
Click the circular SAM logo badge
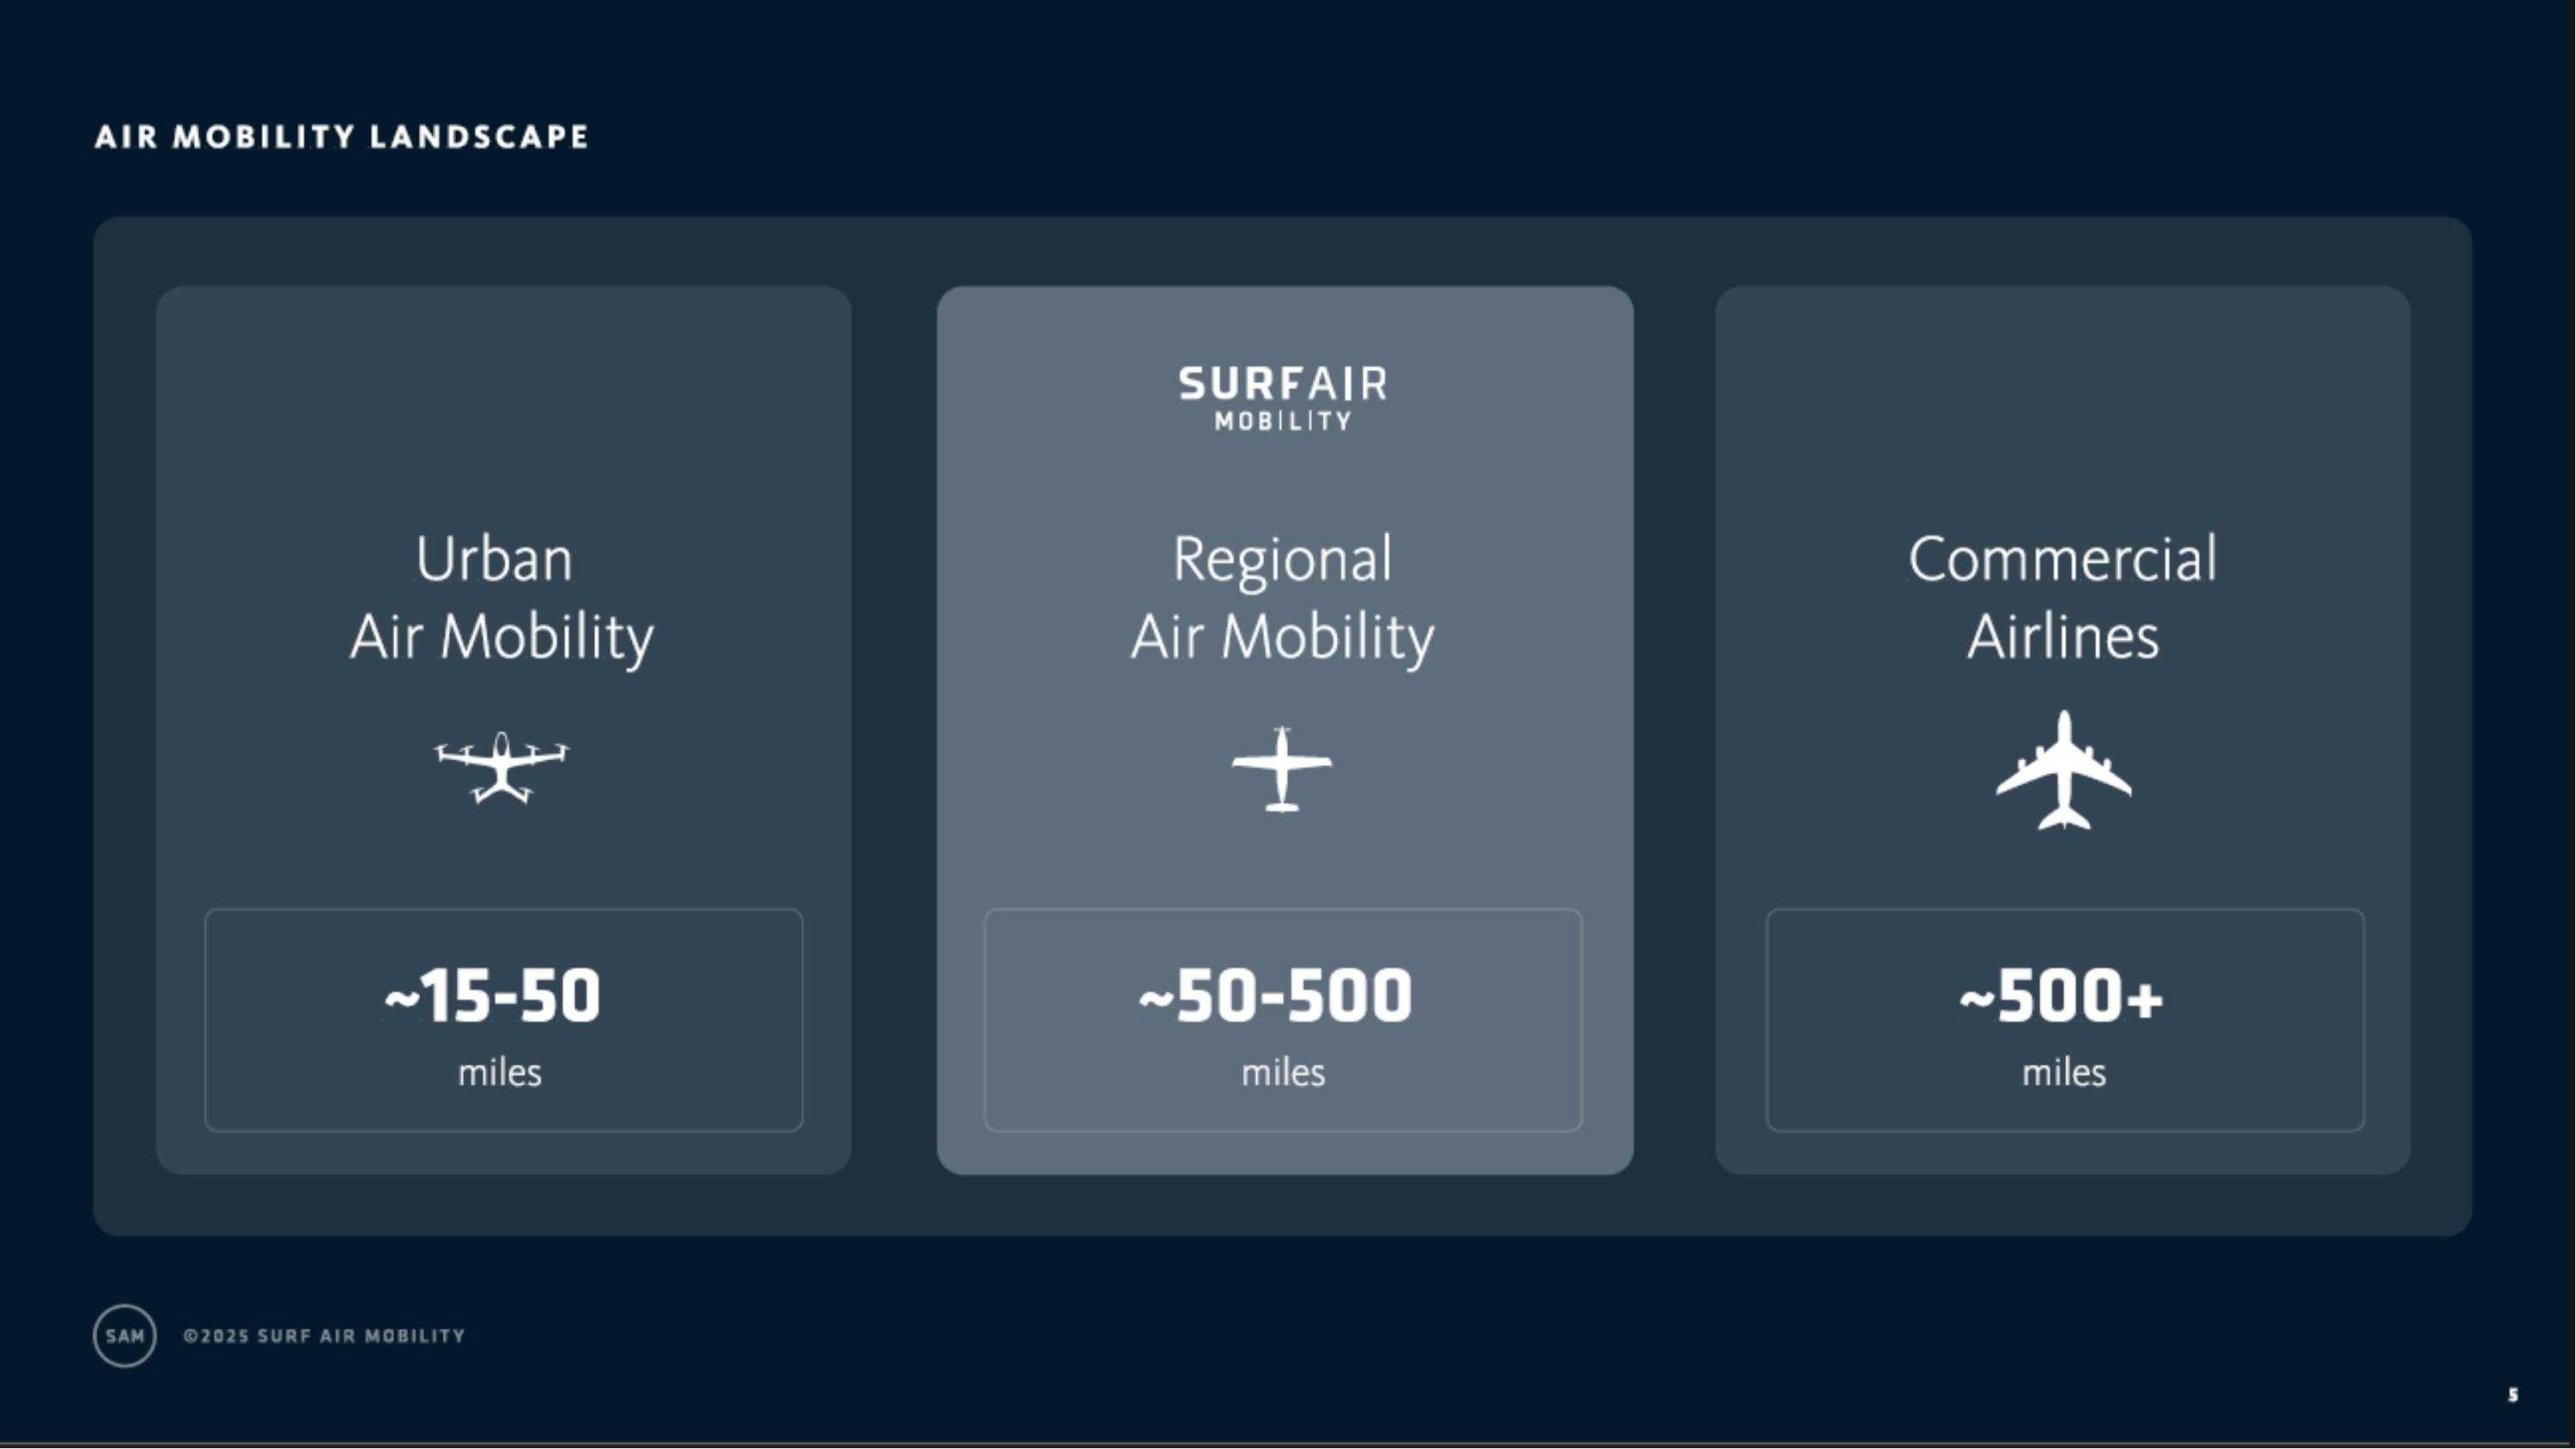pyautogui.click(x=125, y=1335)
